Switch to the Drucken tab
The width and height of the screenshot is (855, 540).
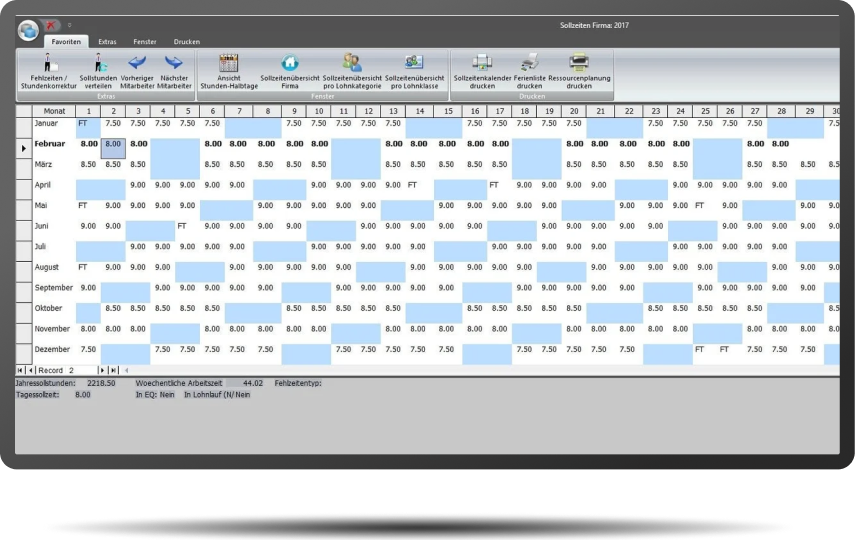click(x=186, y=41)
